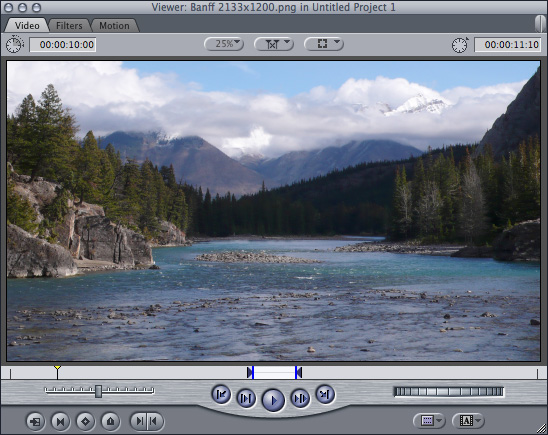Add a motion keyframe with diamond button
Viewport: 548px width, 435px height.
point(85,421)
